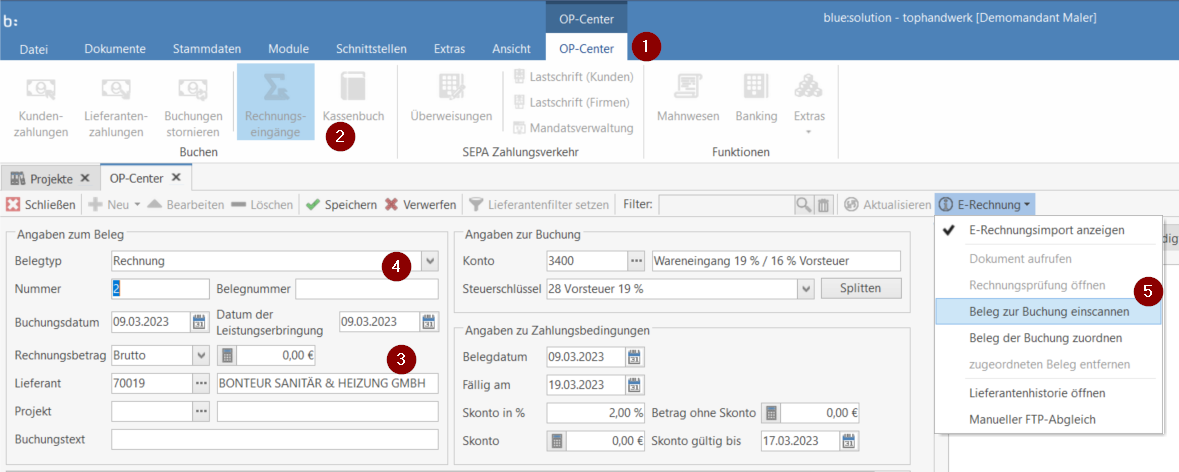Open calendar picker for Buchungsdatum
1179x472 pixels.
click(x=204, y=322)
